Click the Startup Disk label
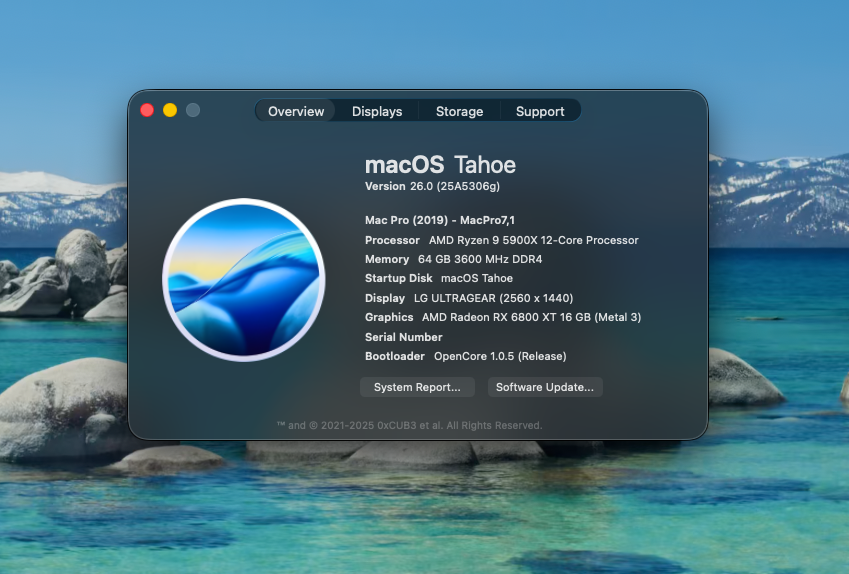849x574 pixels. coord(399,278)
